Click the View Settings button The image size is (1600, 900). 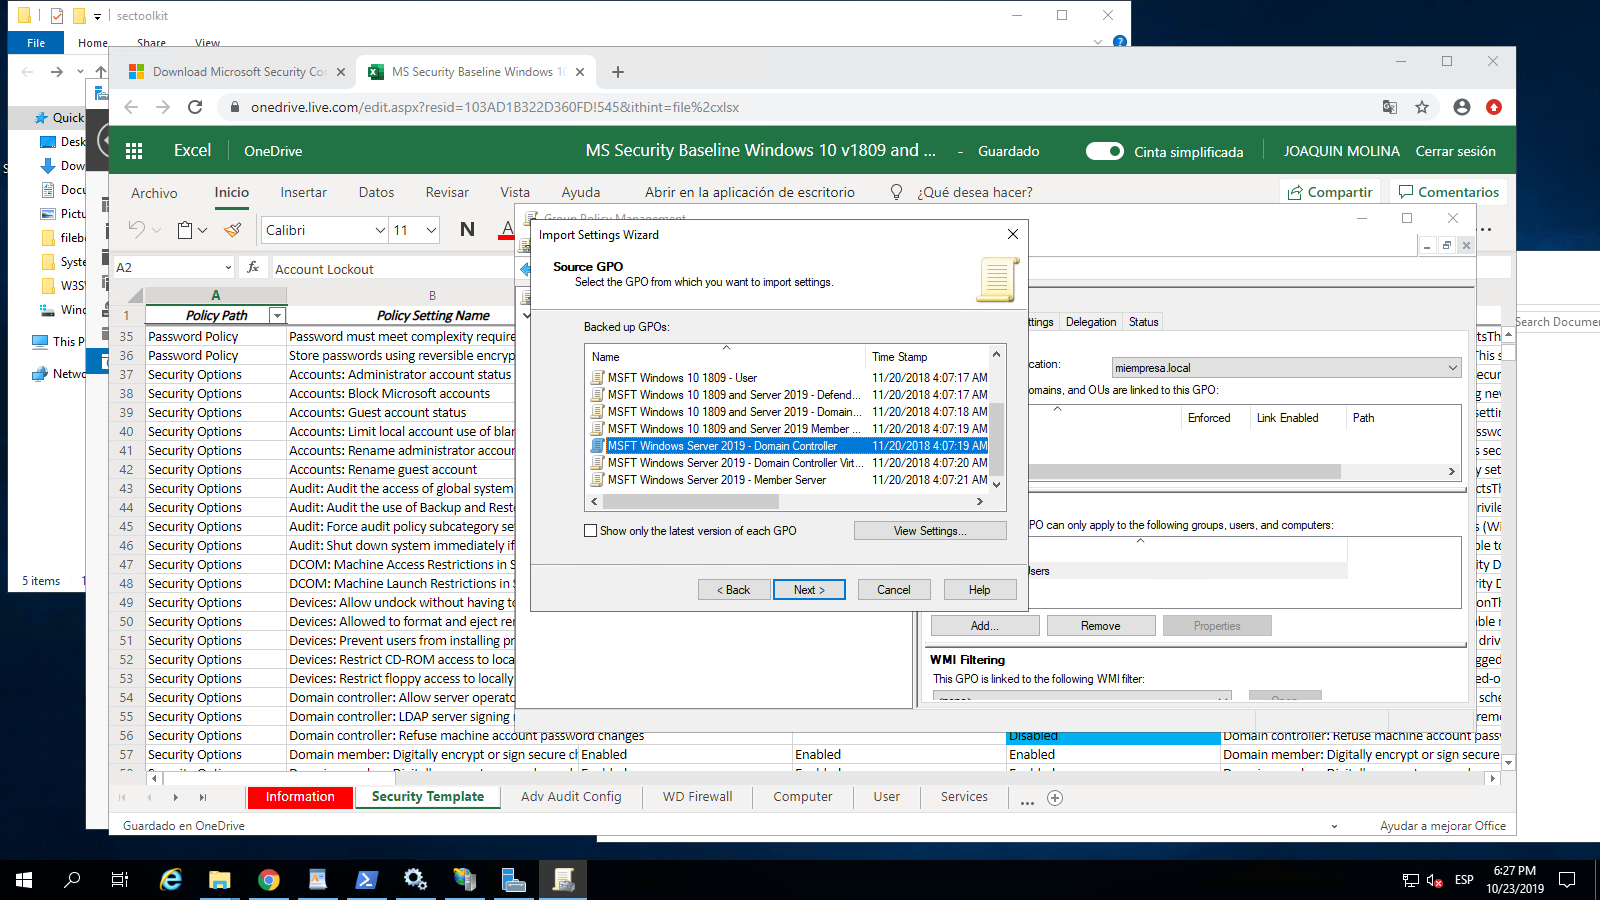pos(930,531)
